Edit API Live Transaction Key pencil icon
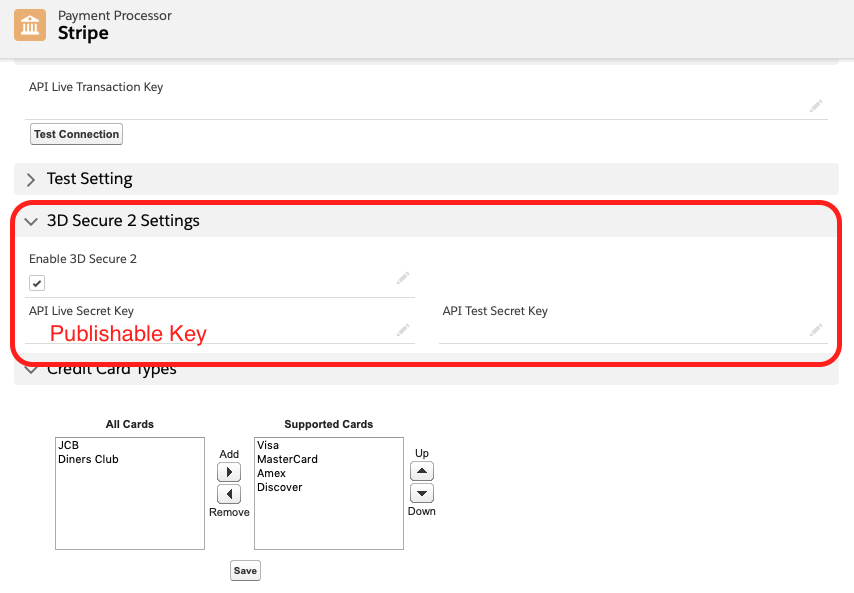The image size is (854, 593). click(x=815, y=106)
